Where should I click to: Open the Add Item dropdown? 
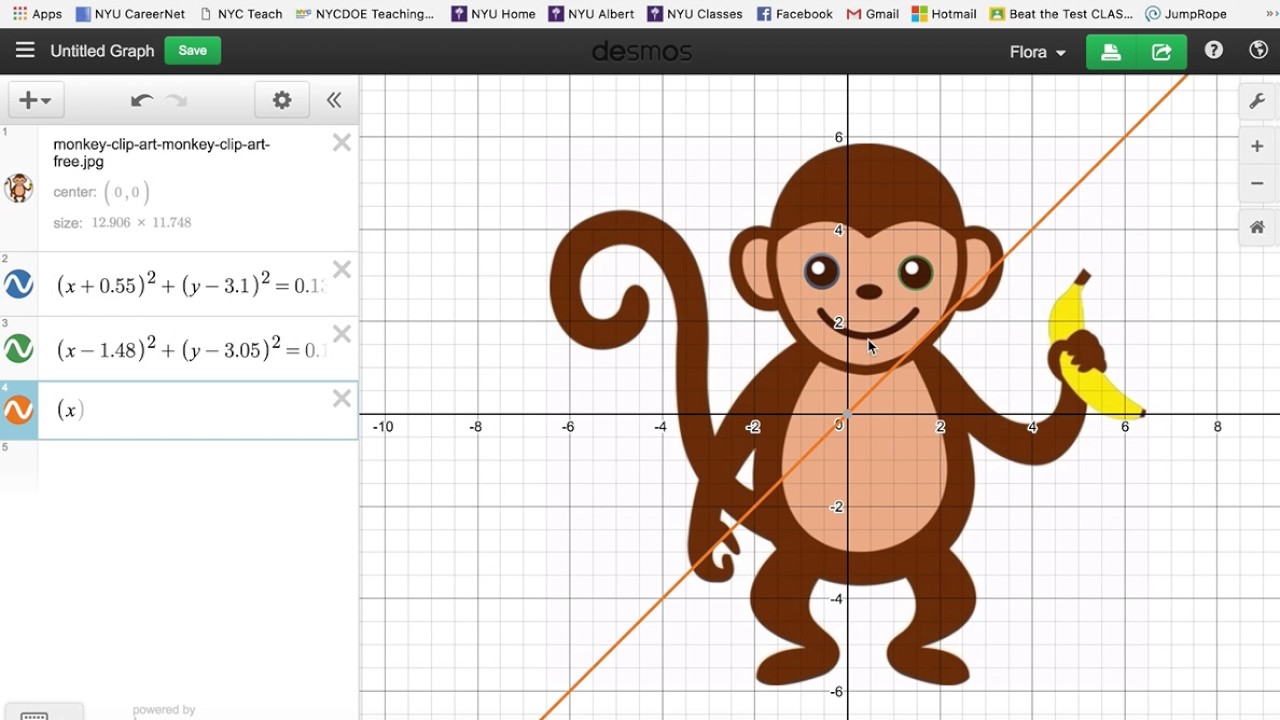36,100
